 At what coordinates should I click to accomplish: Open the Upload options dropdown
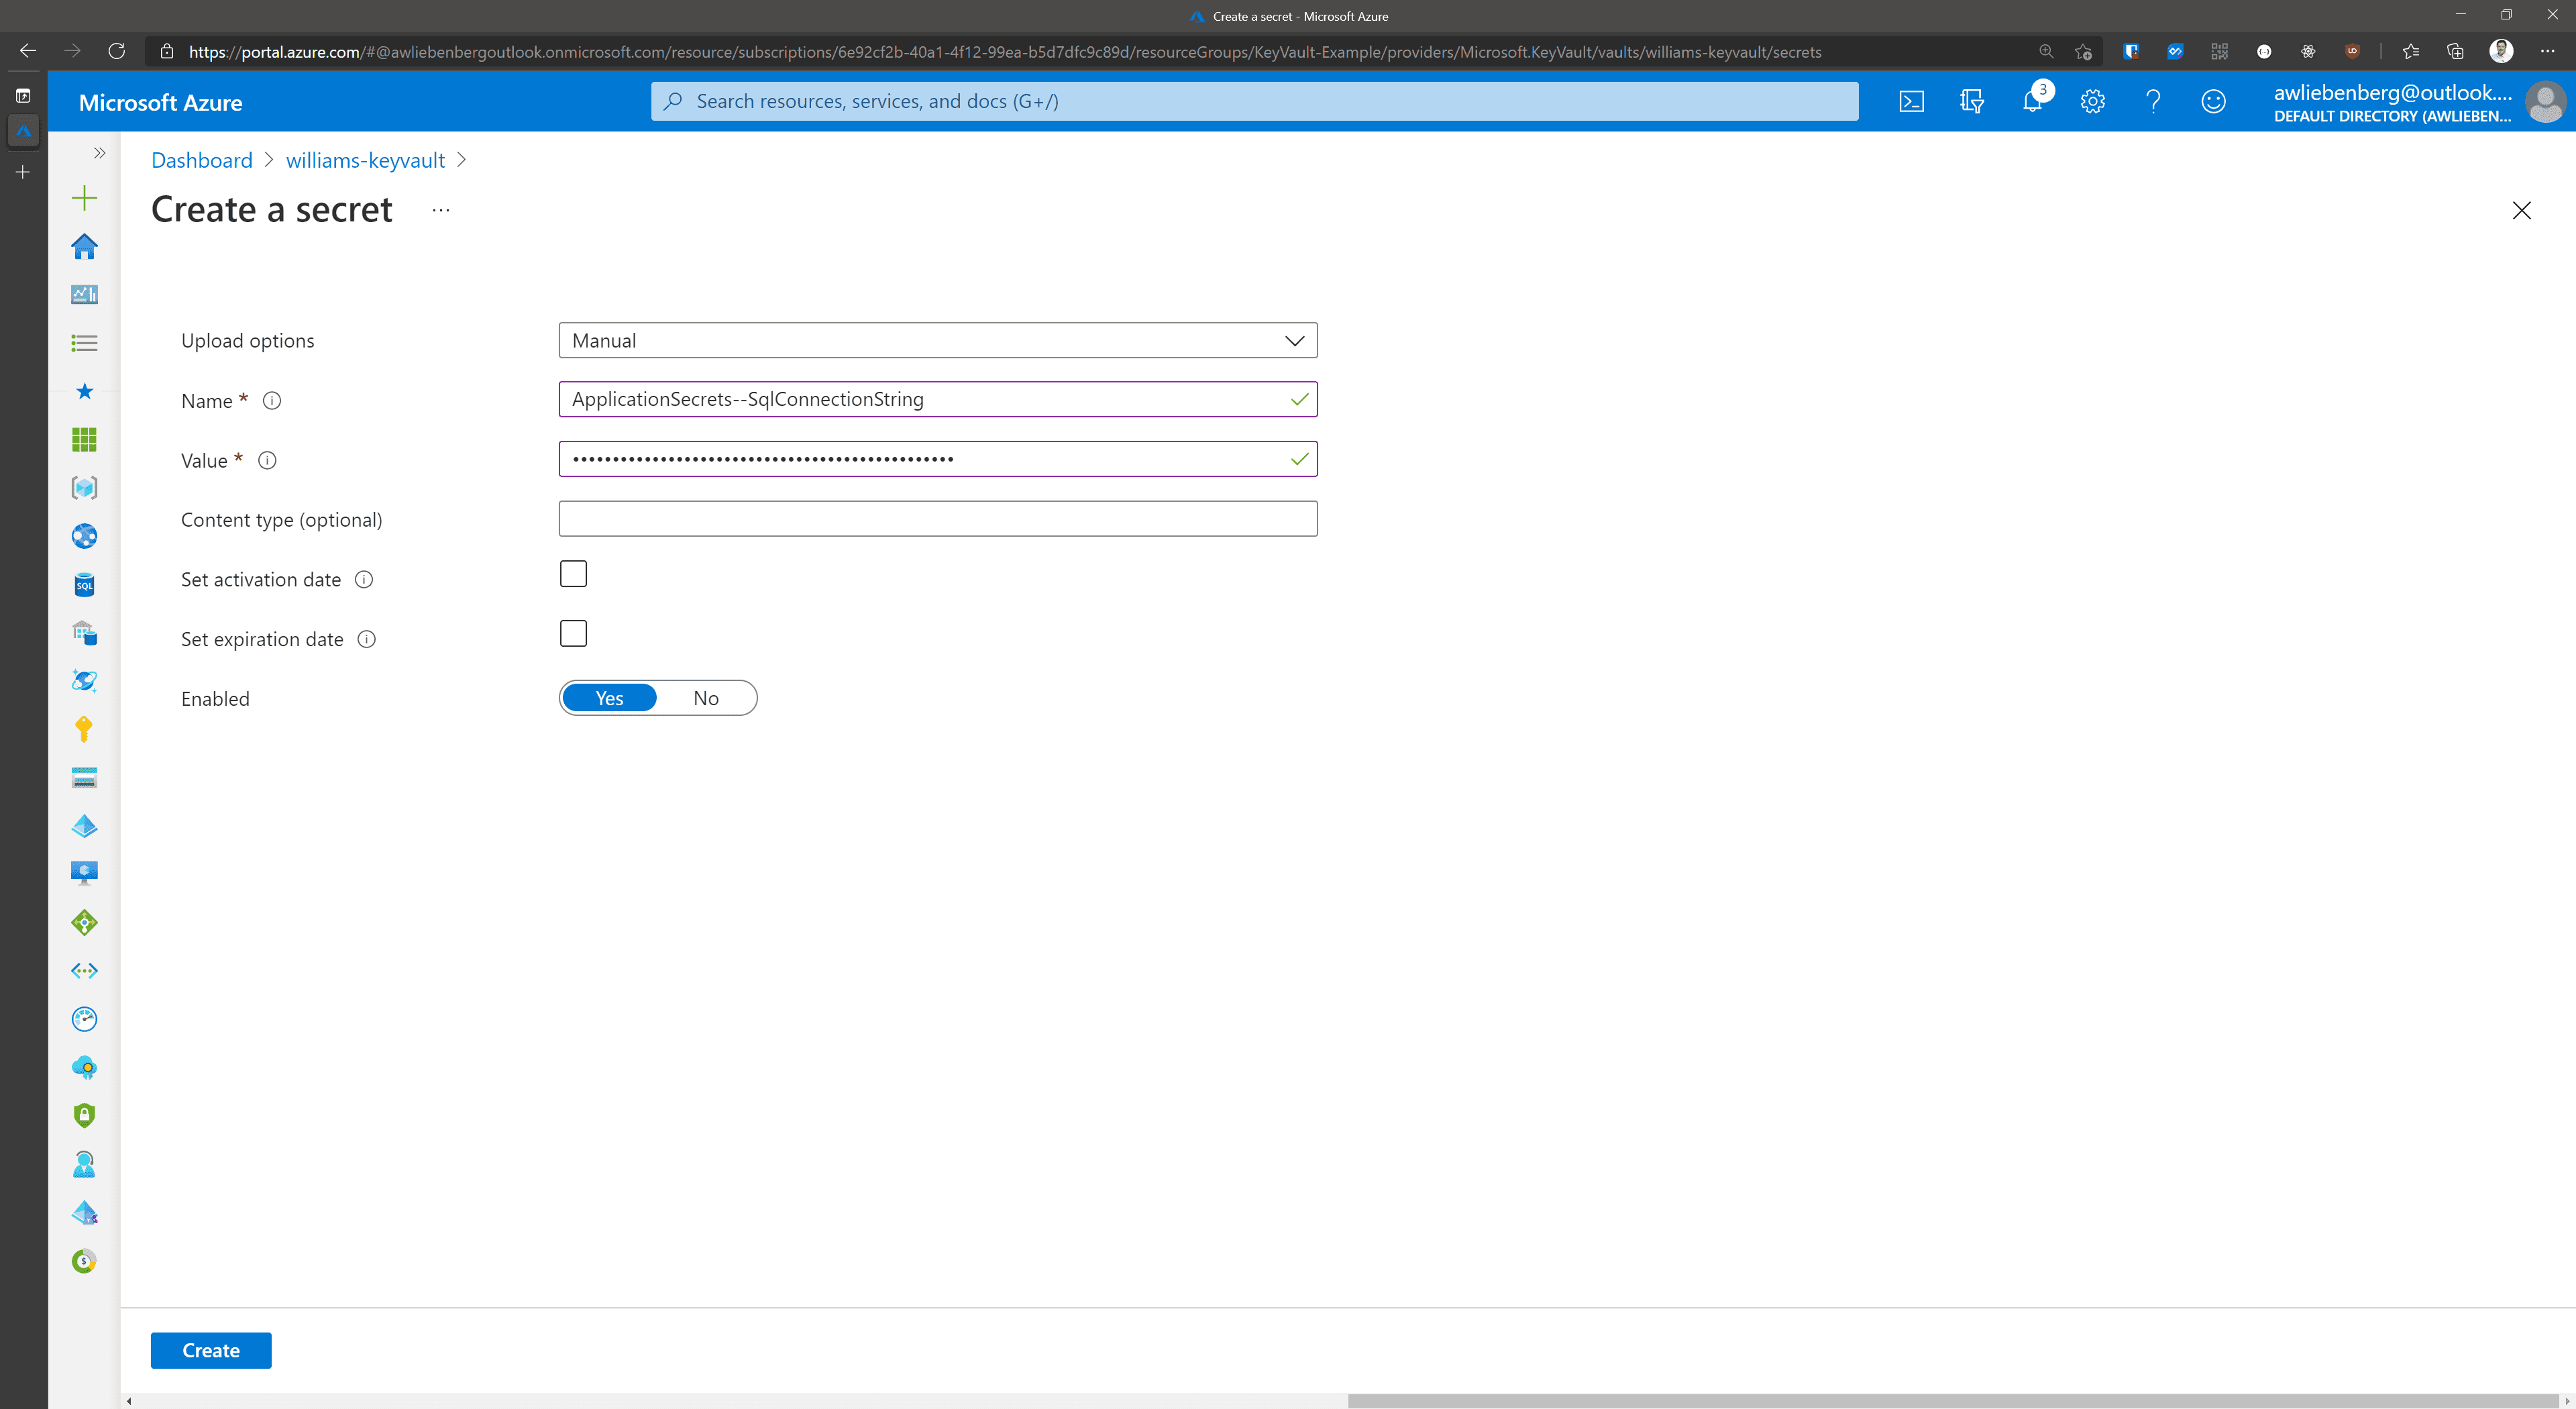pos(937,341)
